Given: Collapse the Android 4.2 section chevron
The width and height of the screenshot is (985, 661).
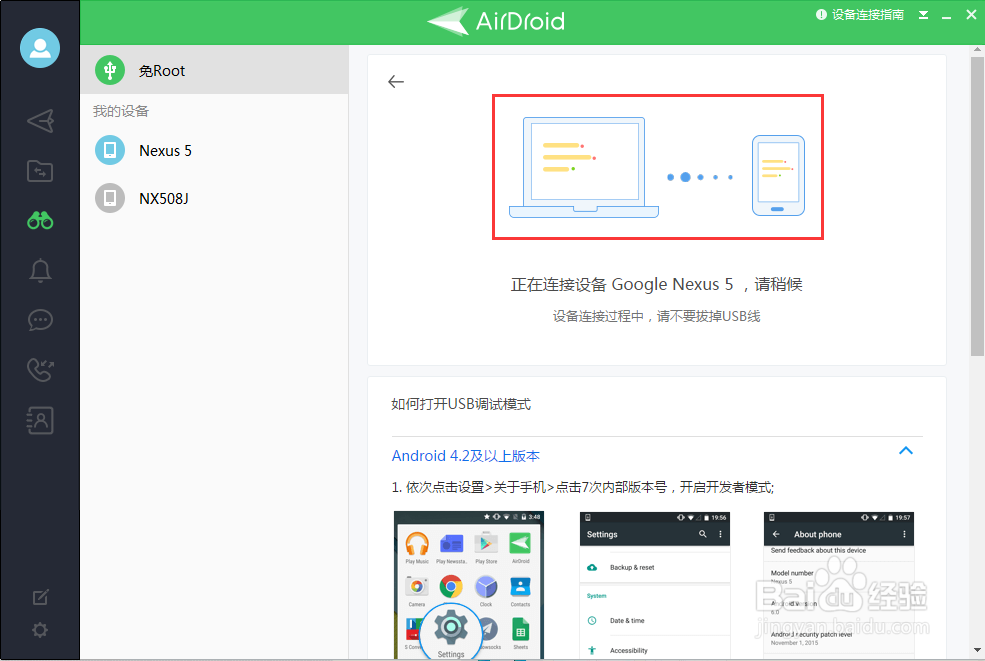Looking at the screenshot, I should pos(905,451).
